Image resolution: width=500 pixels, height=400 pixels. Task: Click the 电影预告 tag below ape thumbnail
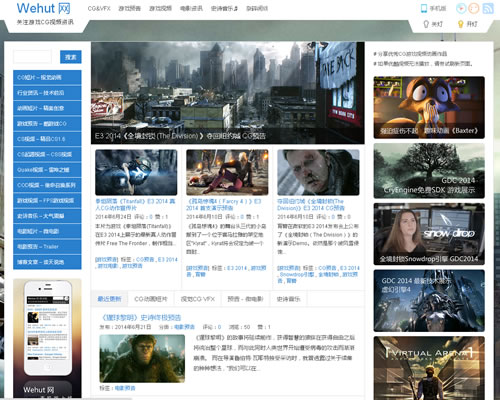[125, 388]
